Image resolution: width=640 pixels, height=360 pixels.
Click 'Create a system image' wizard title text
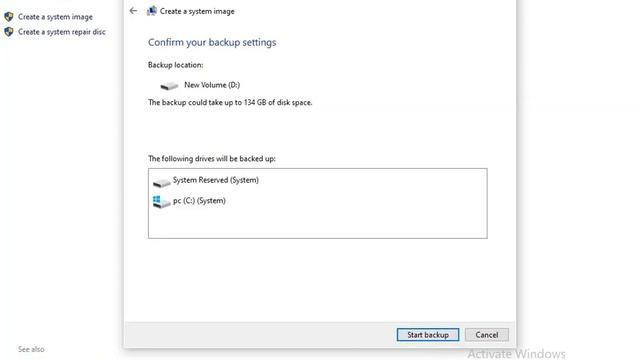point(197,11)
